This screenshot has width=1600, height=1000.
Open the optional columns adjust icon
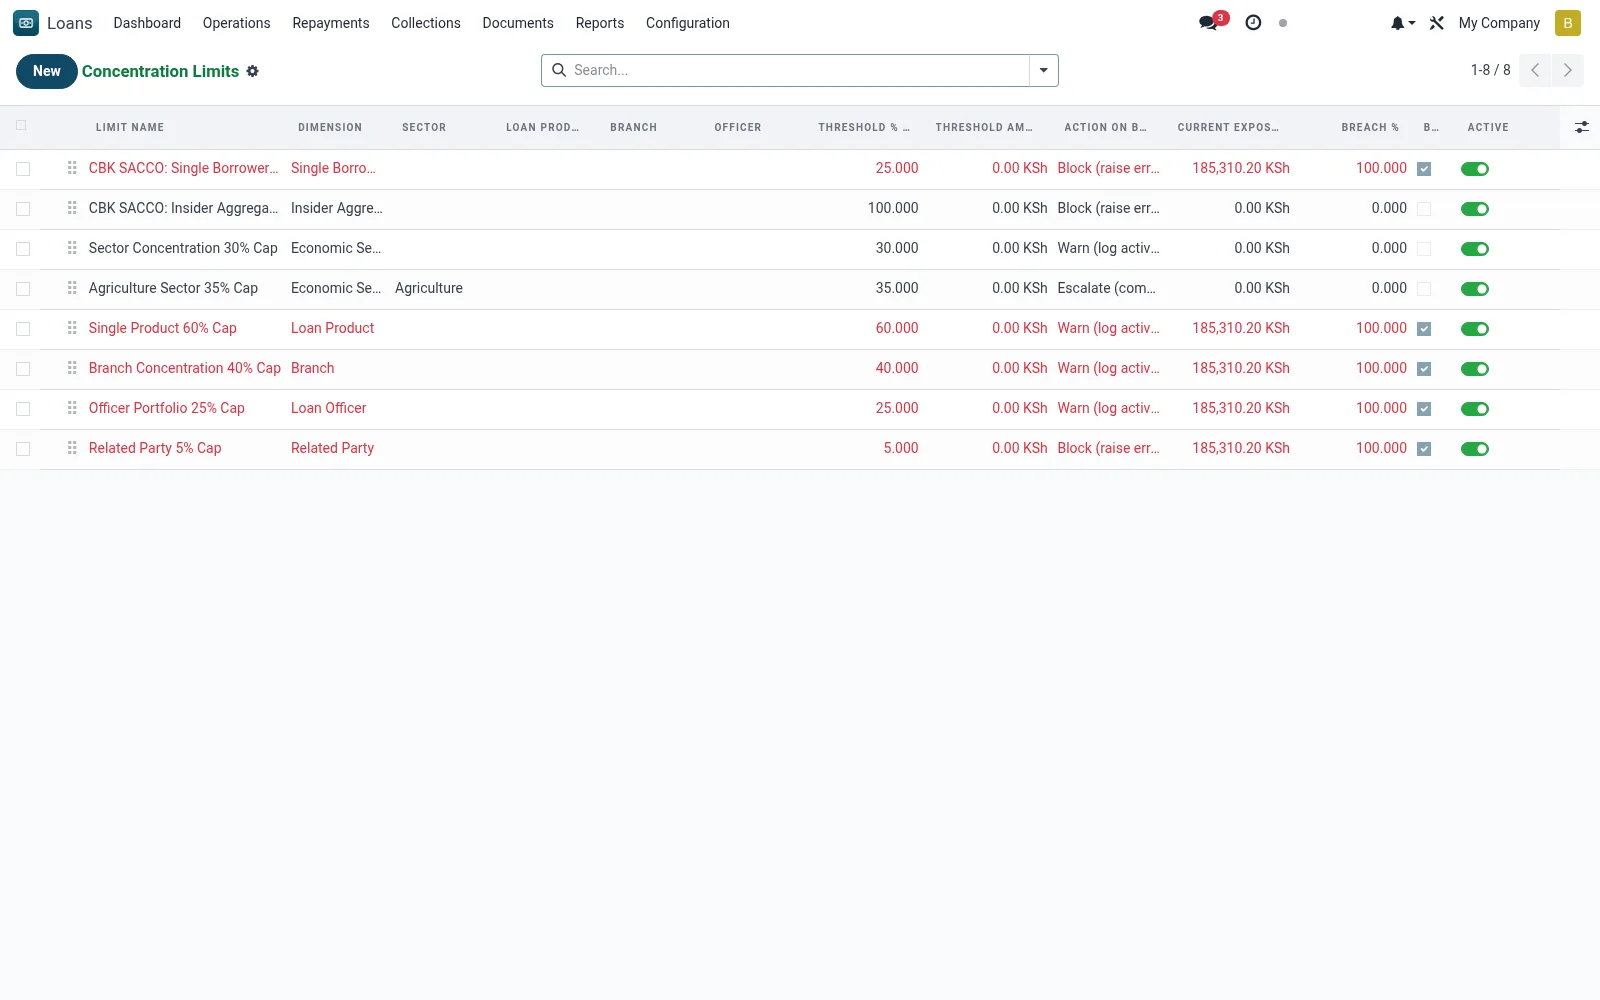point(1582,127)
